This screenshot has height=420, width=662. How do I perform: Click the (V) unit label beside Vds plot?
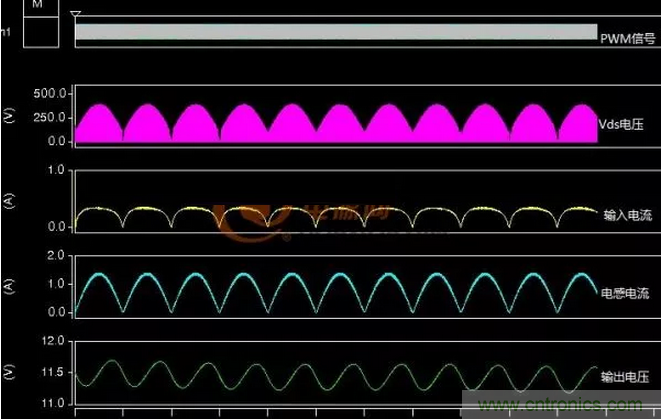tap(9, 117)
